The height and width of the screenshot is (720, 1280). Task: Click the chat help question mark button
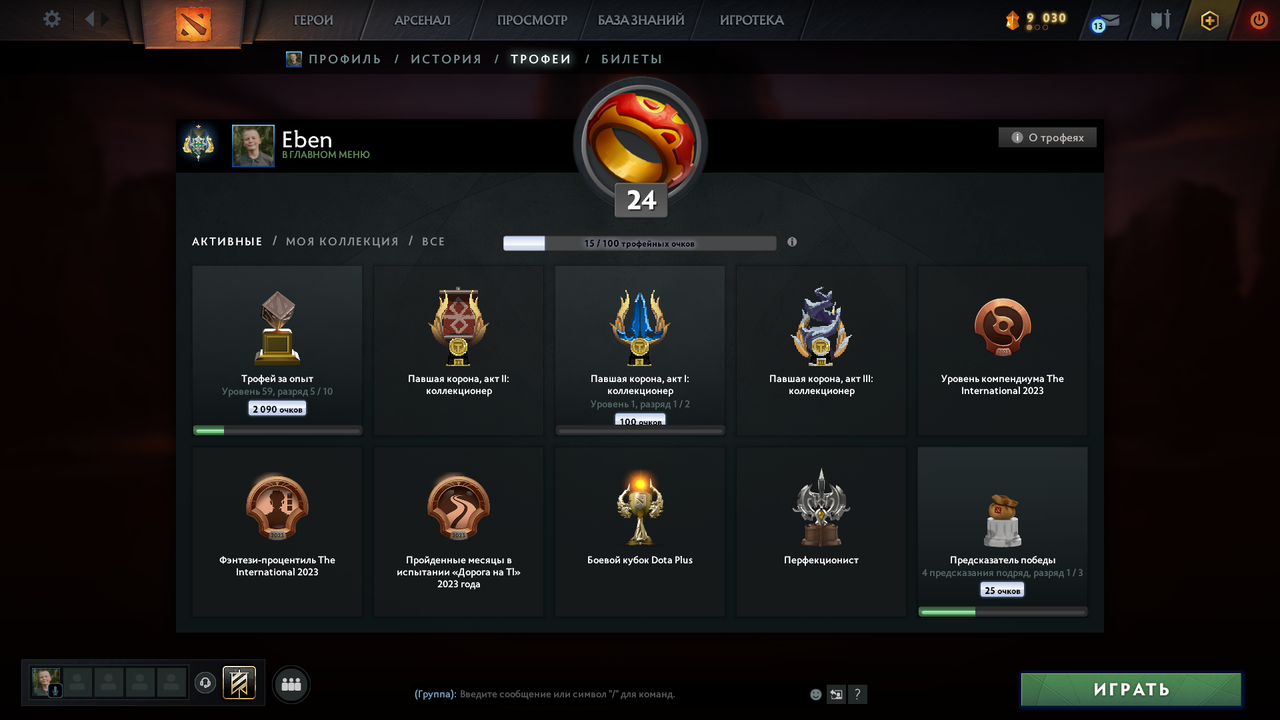coord(857,694)
